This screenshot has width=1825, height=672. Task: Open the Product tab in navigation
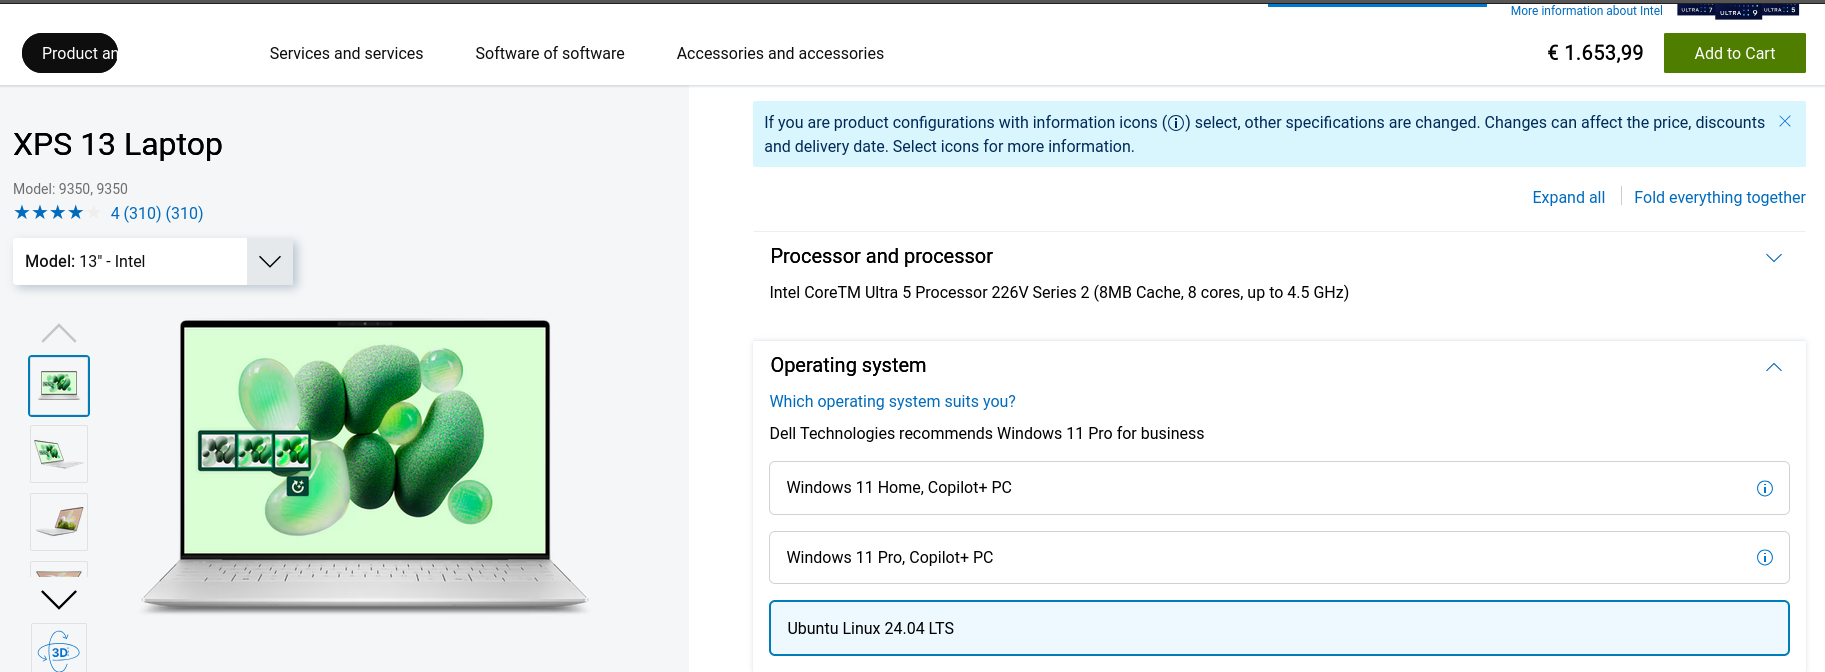(x=70, y=53)
